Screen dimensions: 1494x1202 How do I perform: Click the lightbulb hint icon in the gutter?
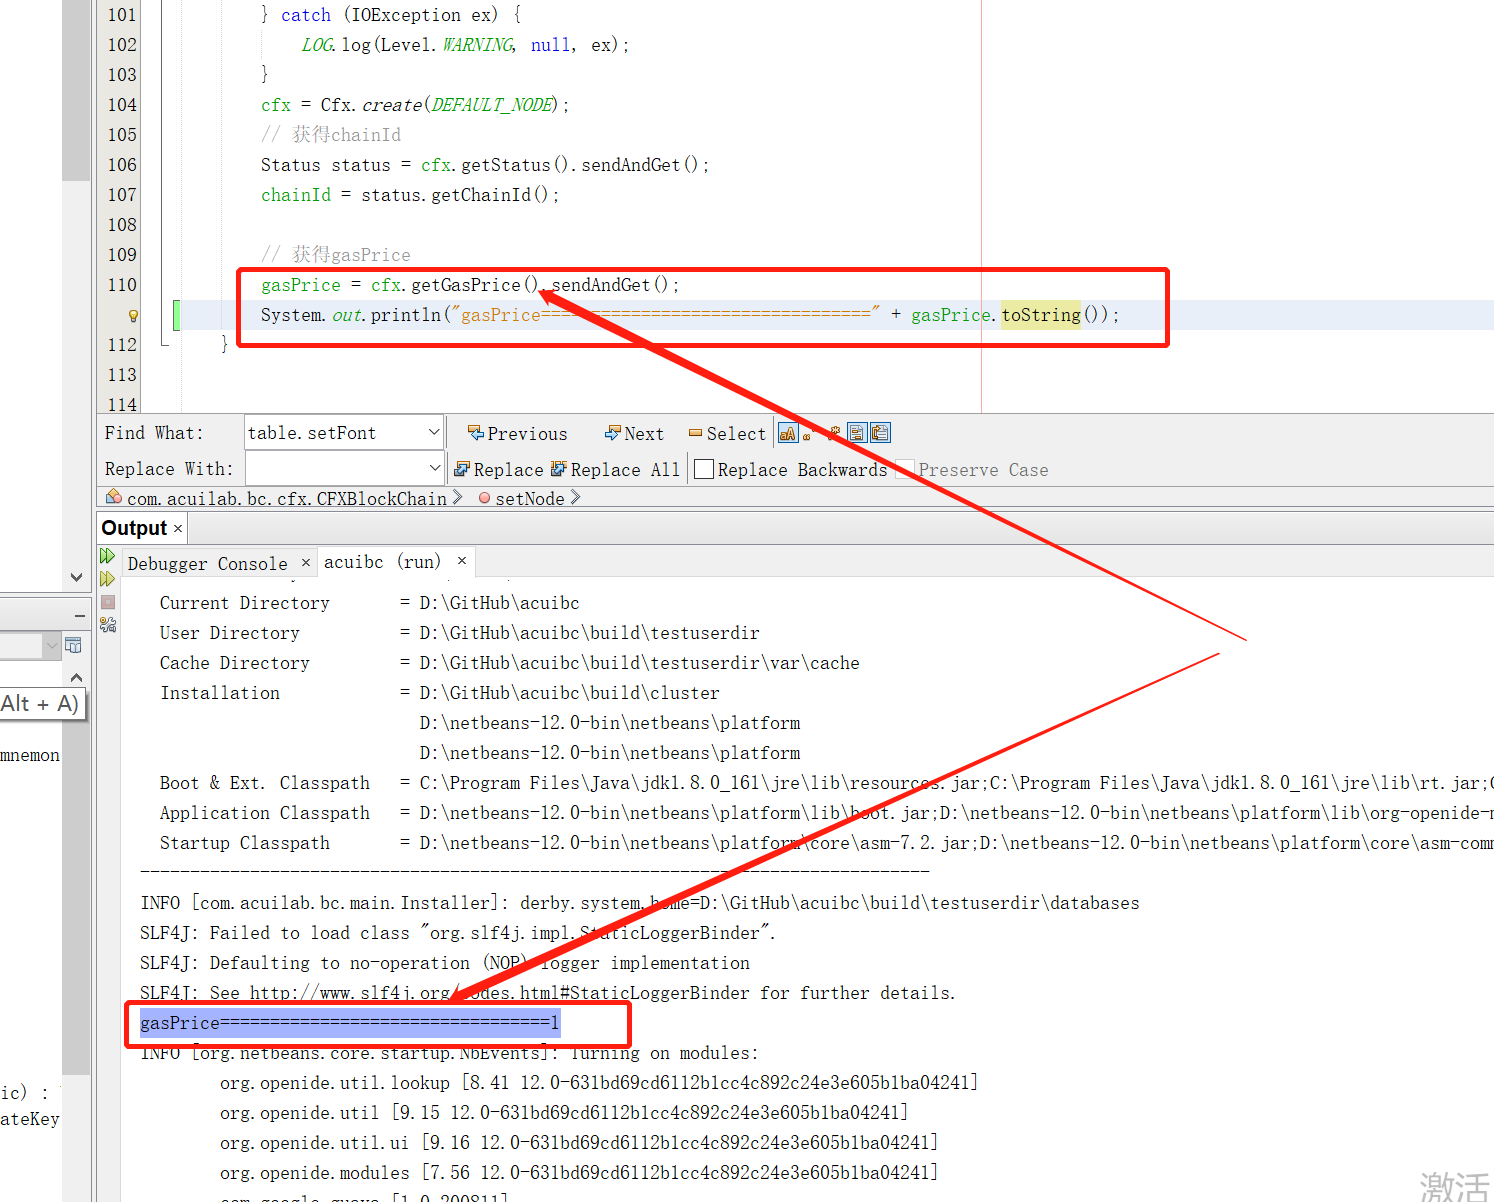[x=133, y=316]
